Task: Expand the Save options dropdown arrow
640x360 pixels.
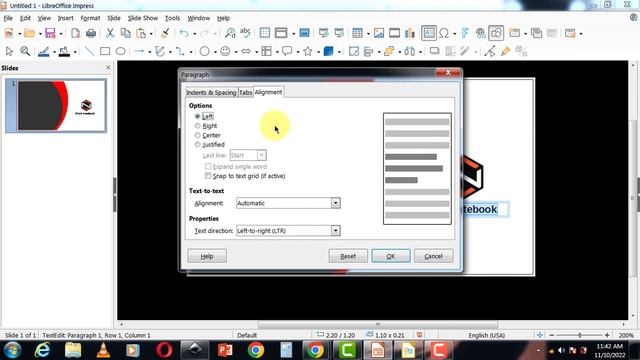Action: [60, 33]
